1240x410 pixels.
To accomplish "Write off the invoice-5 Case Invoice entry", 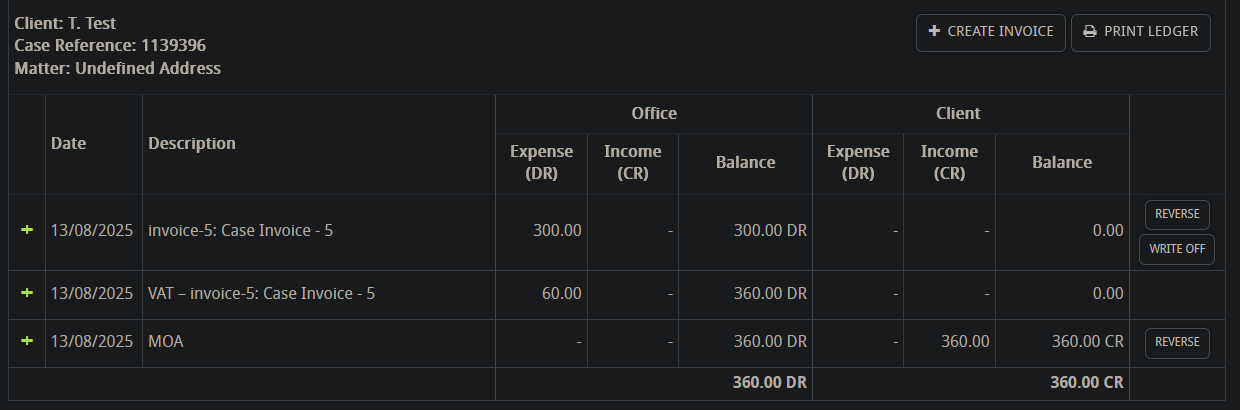I will pyautogui.click(x=1177, y=250).
